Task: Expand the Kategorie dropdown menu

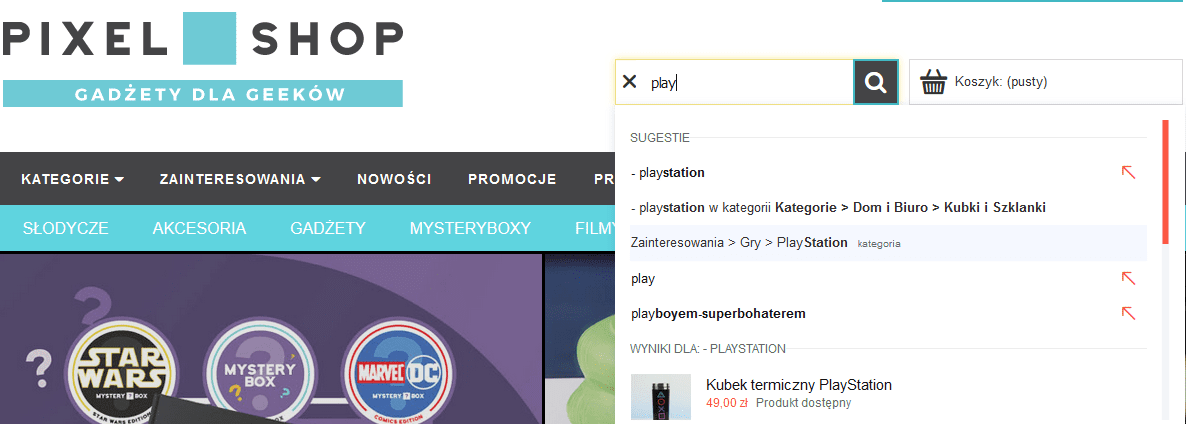Action: [73, 179]
